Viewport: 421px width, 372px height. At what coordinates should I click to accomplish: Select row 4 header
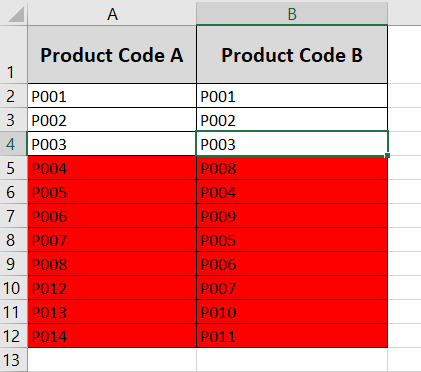13,144
